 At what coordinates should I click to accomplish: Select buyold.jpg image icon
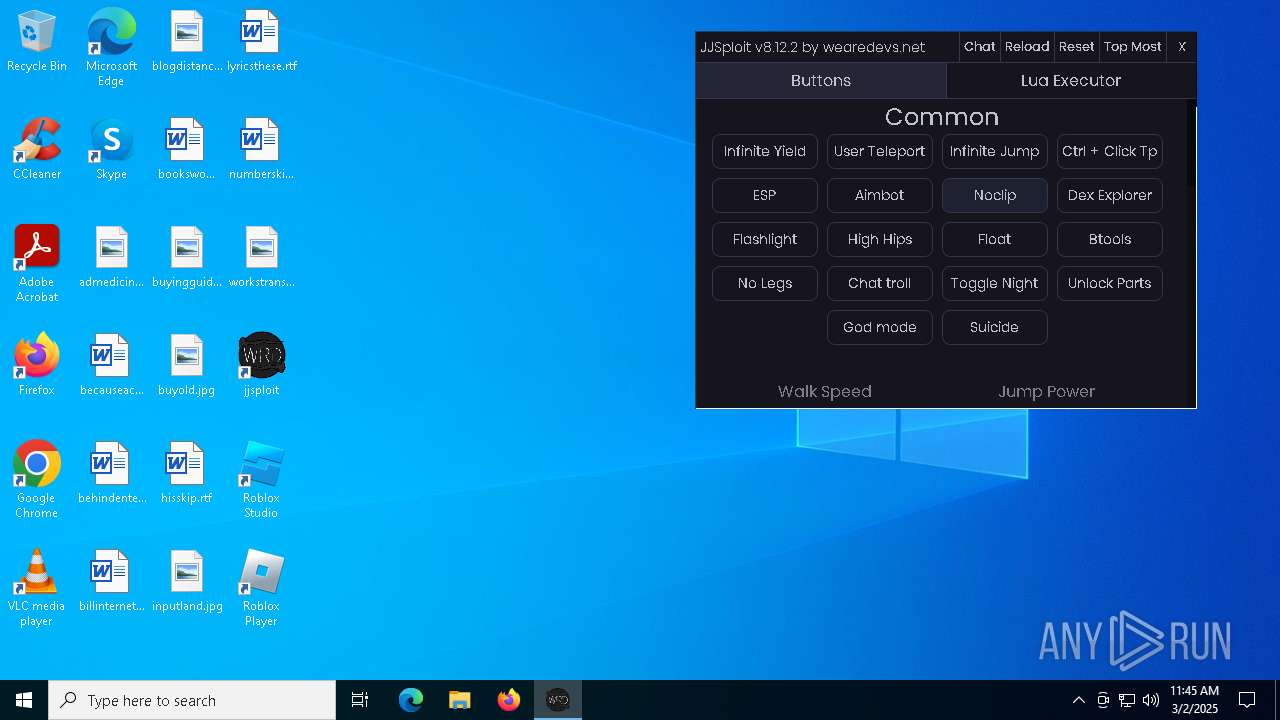[x=186, y=365]
